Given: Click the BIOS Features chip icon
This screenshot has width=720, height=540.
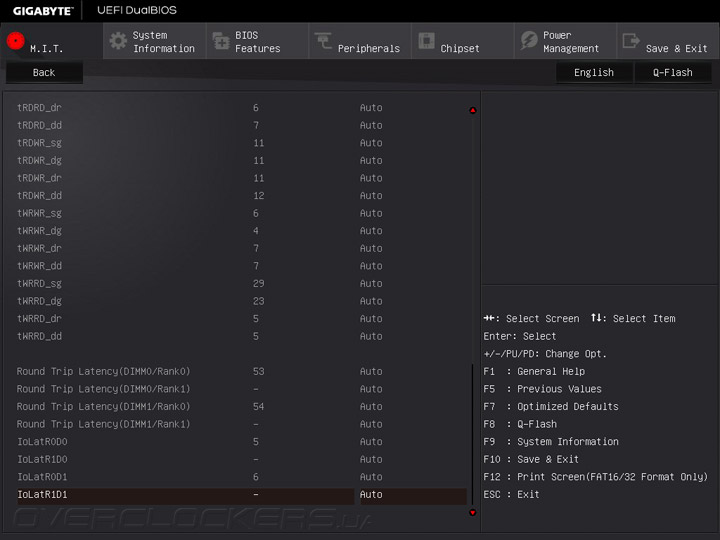Looking at the screenshot, I should (x=220, y=41).
